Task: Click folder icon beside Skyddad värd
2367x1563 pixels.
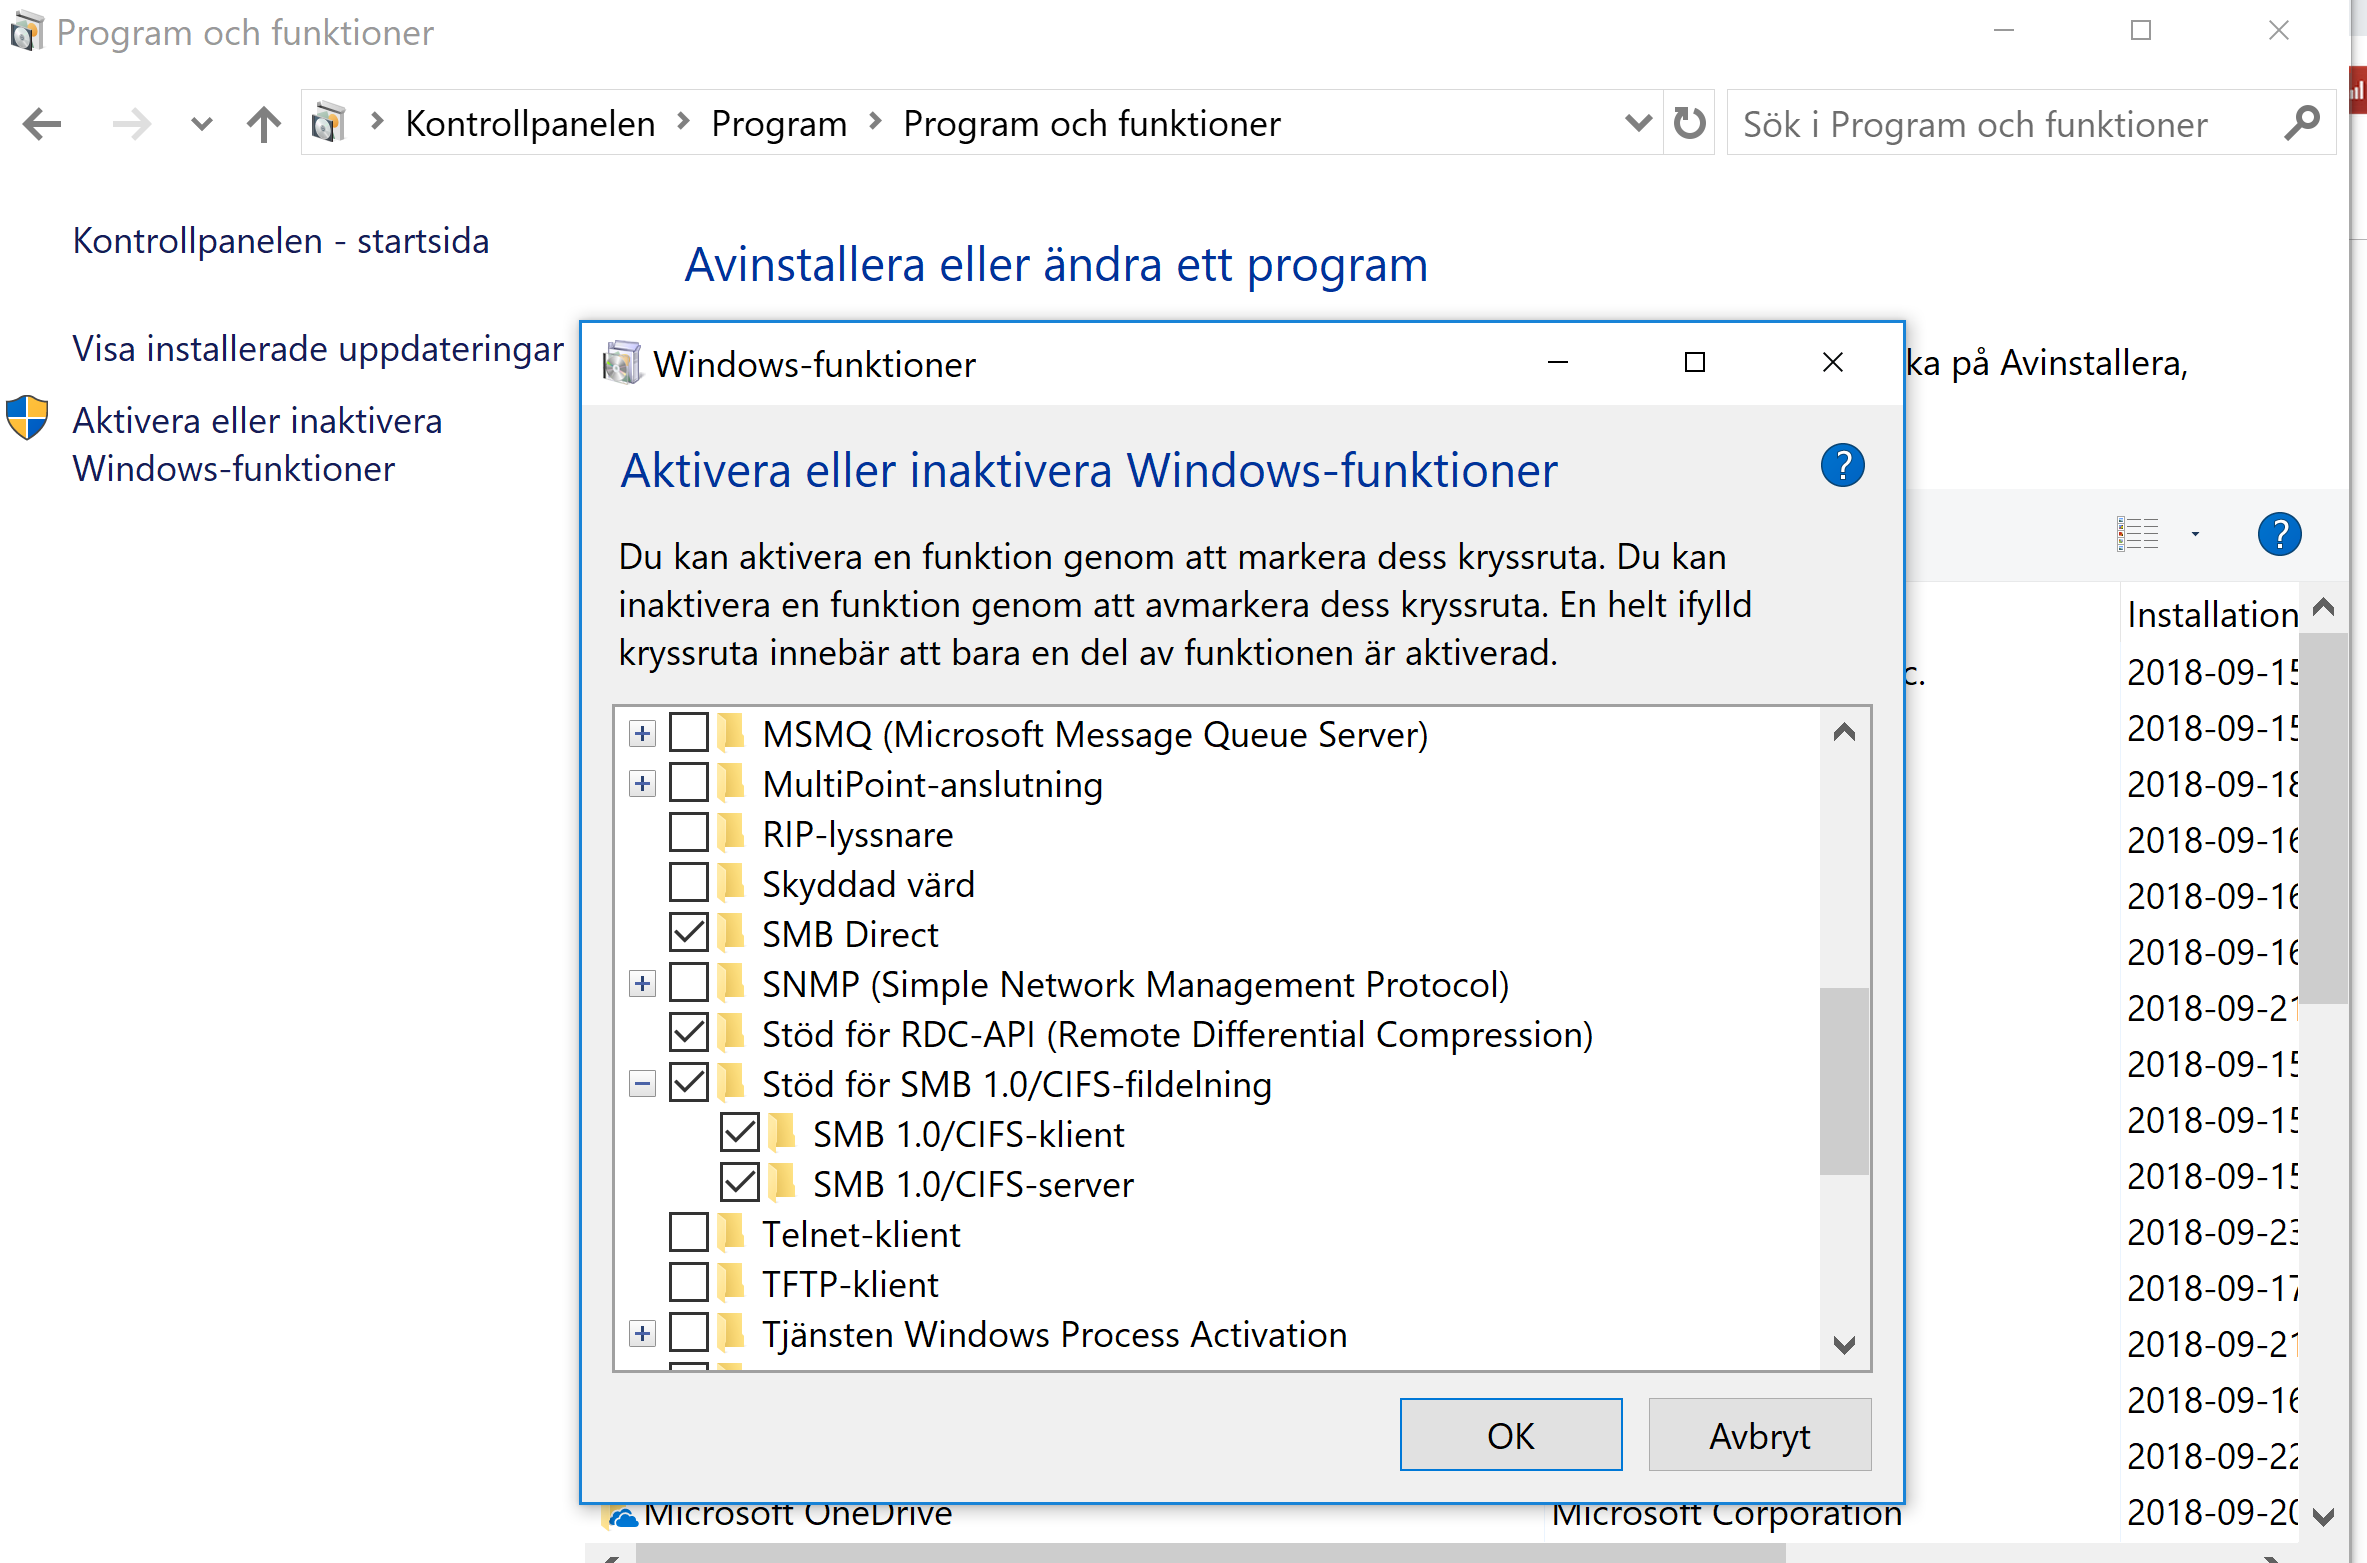Action: coord(732,883)
